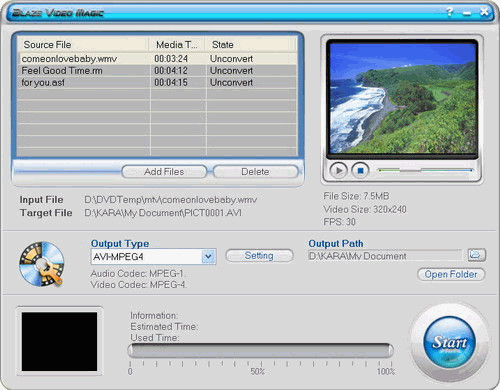Click the Estimated Time label

(x=164, y=326)
